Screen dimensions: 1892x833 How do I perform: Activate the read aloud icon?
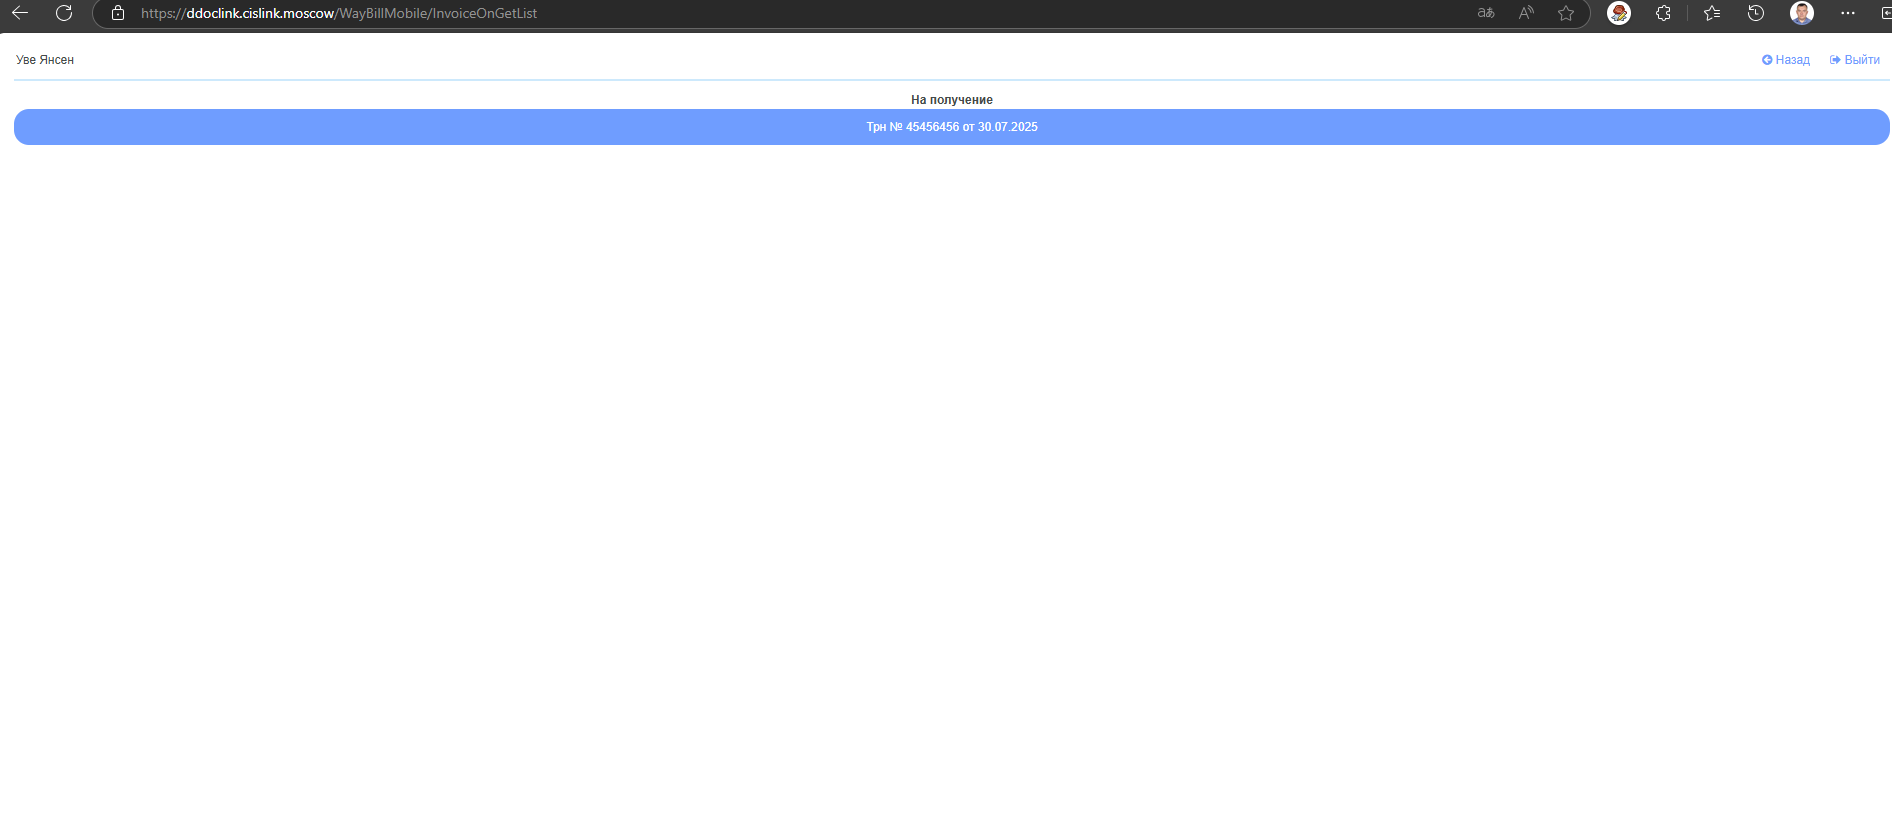(x=1526, y=13)
